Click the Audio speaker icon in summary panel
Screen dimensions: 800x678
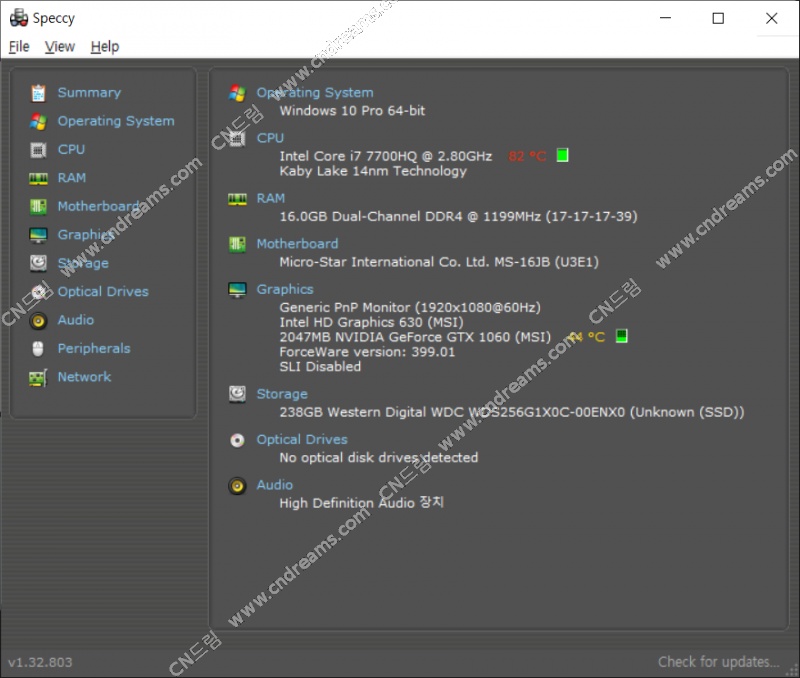click(x=237, y=486)
